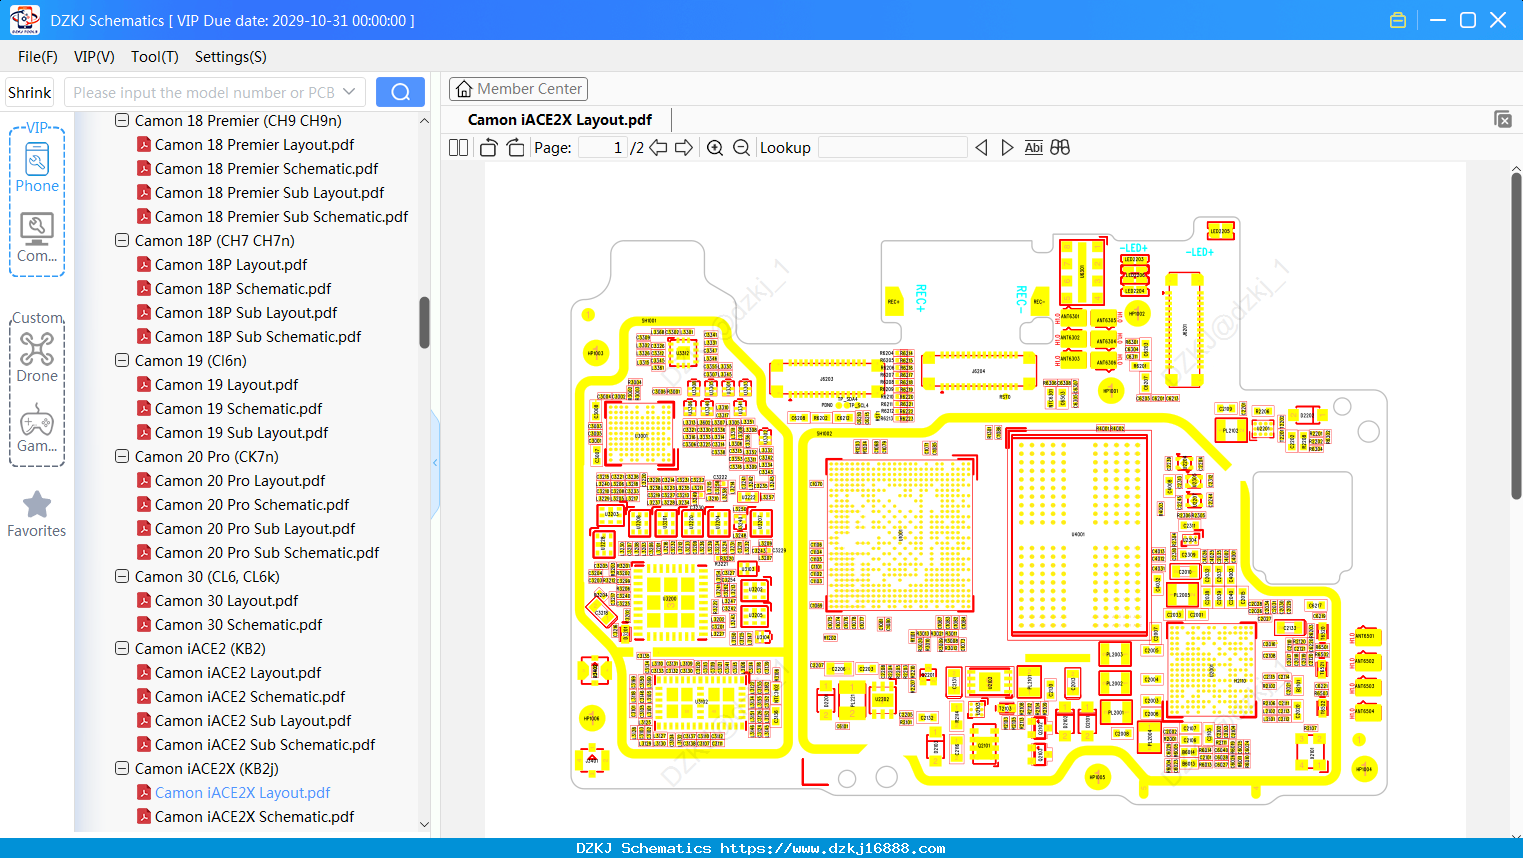Jump to previous lookup result triangle
Viewport: 1523px width, 858px height.
[981, 148]
